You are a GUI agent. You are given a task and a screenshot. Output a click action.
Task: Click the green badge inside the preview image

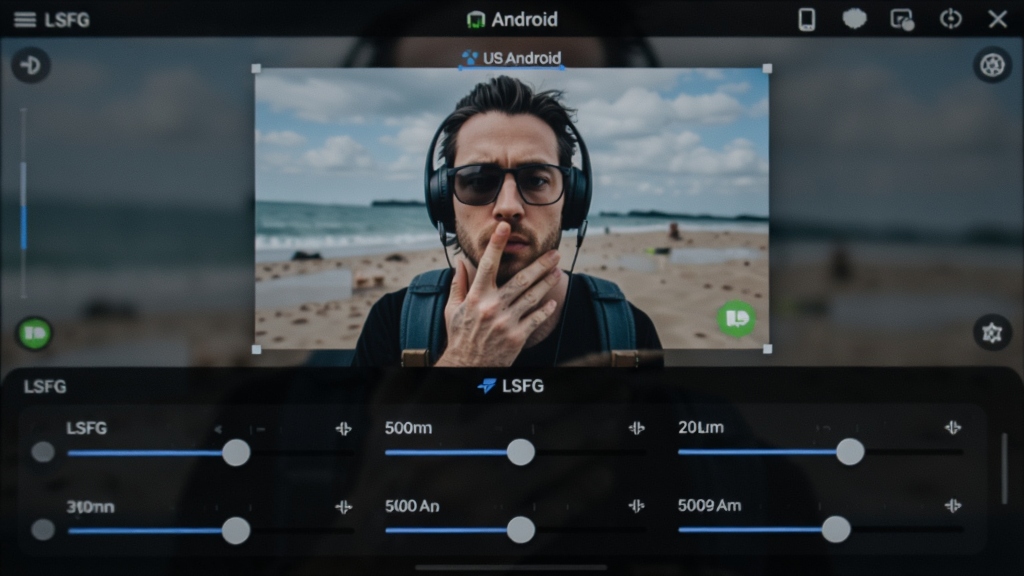pos(737,318)
